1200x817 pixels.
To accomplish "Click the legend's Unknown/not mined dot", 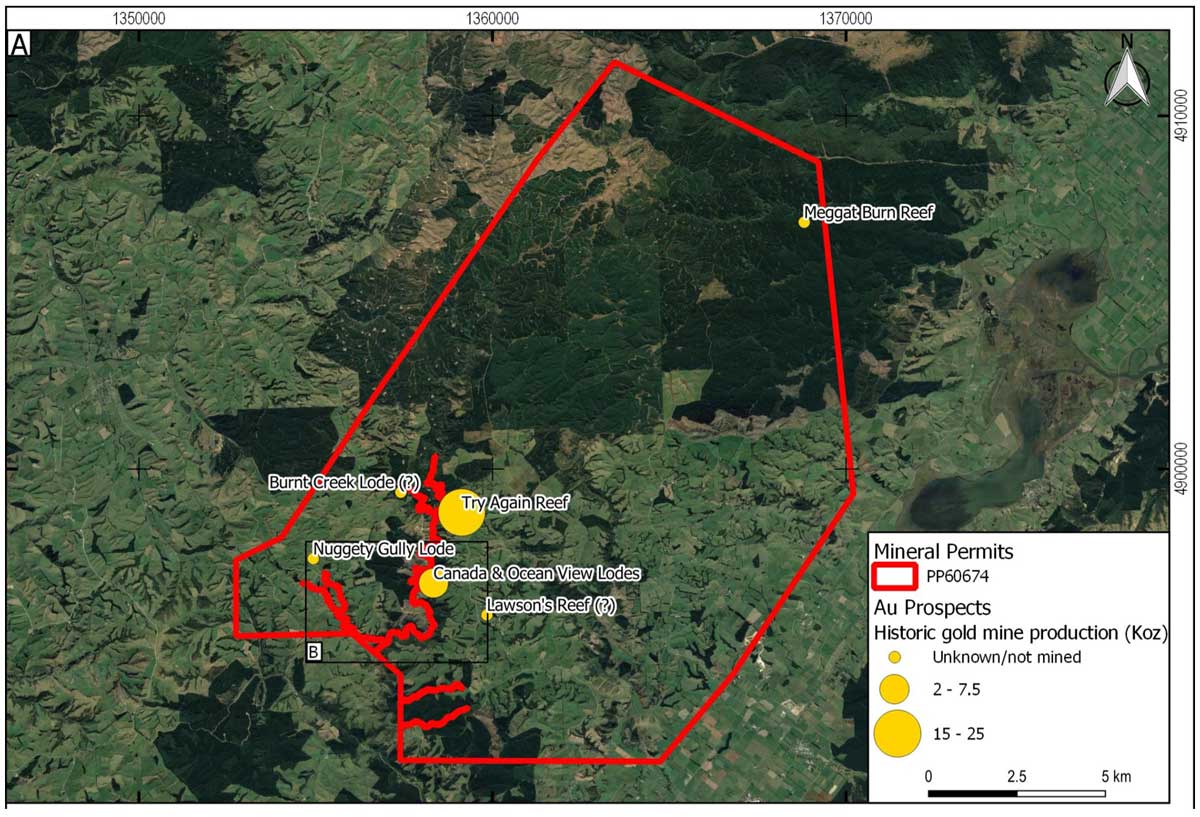I will pyautogui.click(x=895, y=657).
